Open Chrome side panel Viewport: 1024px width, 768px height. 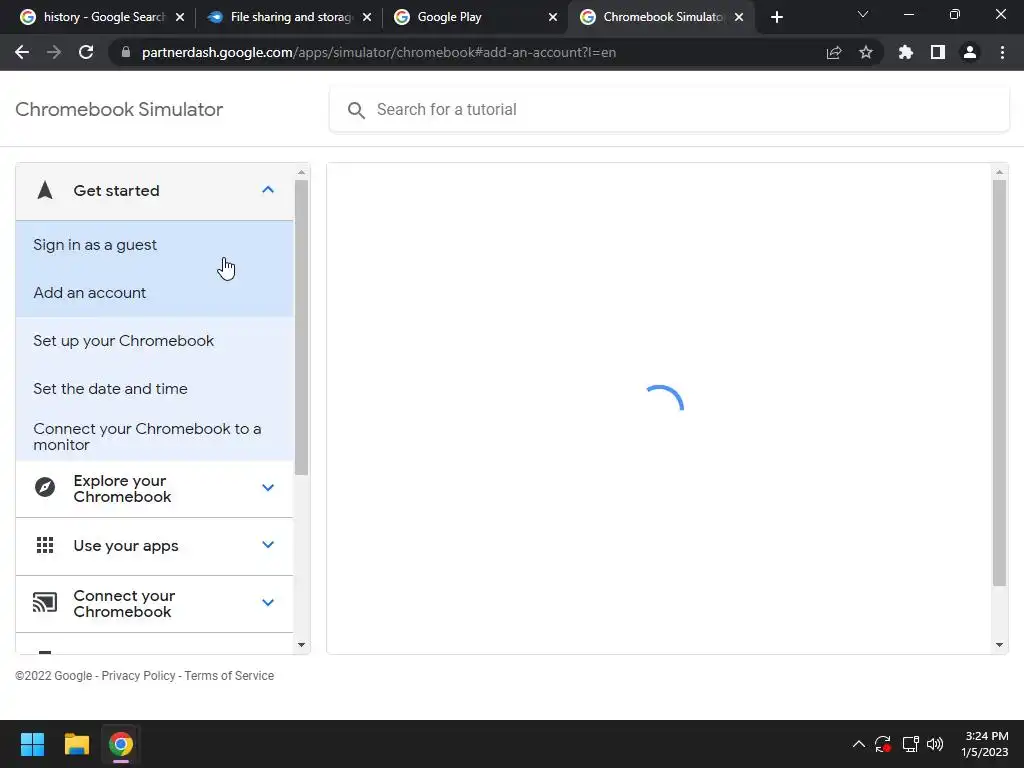(938, 52)
